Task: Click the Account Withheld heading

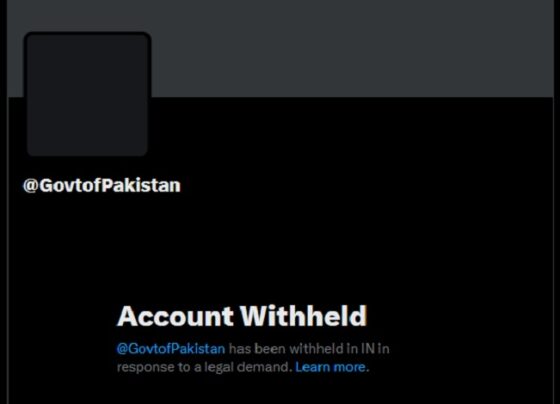Action: point(242,316)
